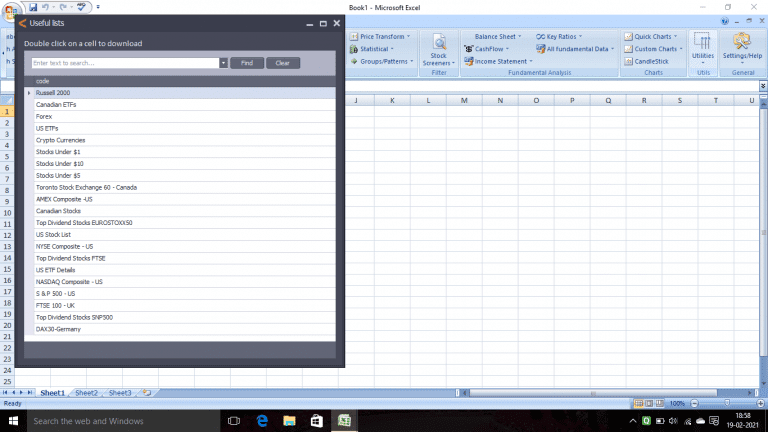
Task: Open the Key Ratios dropdown
Action: 559,36
